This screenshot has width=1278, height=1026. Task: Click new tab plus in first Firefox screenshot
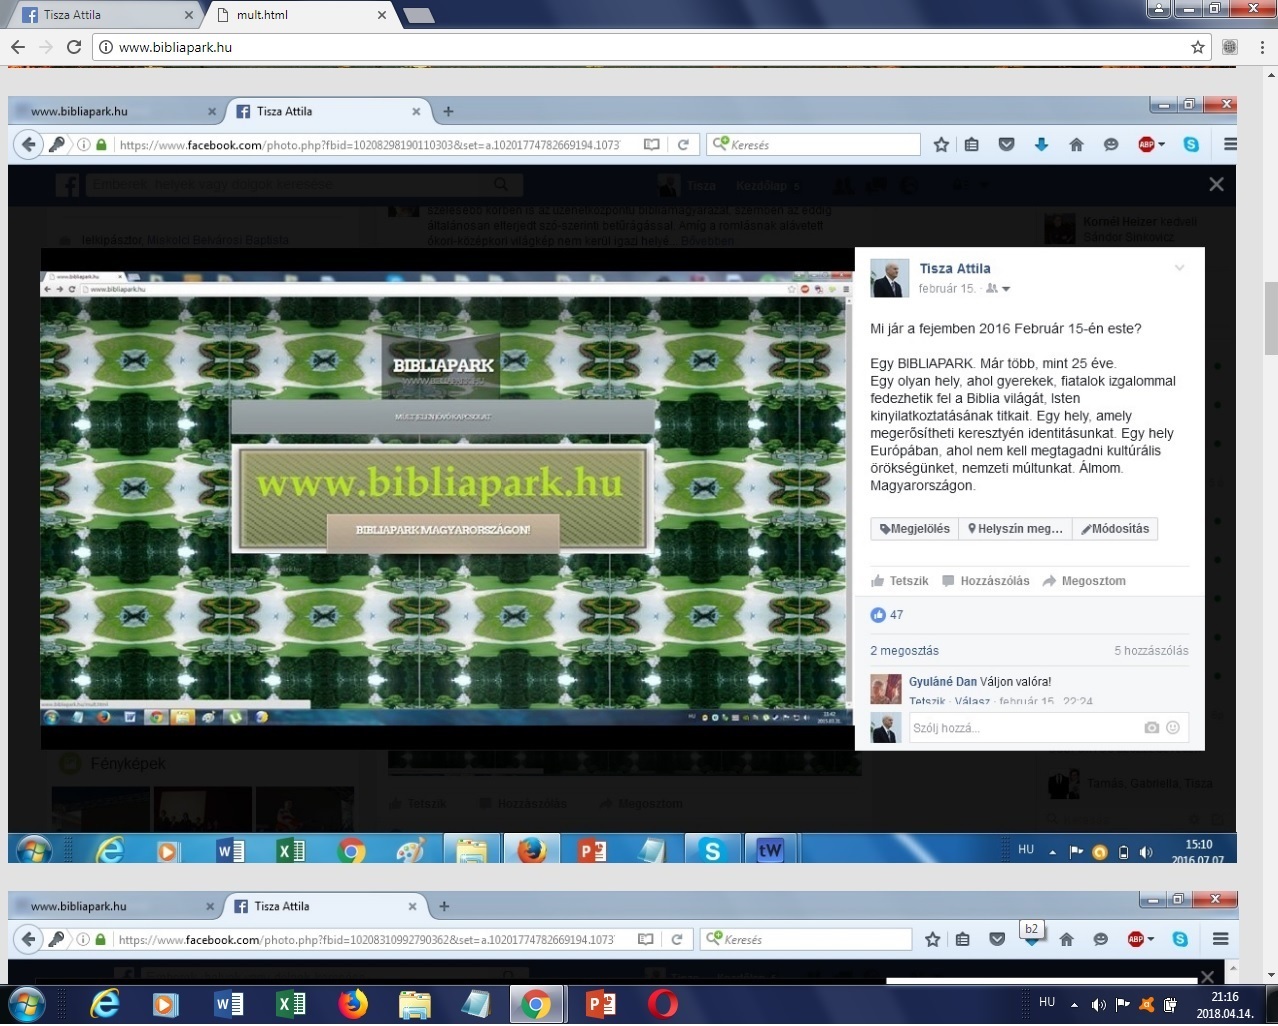coord(448,111)
